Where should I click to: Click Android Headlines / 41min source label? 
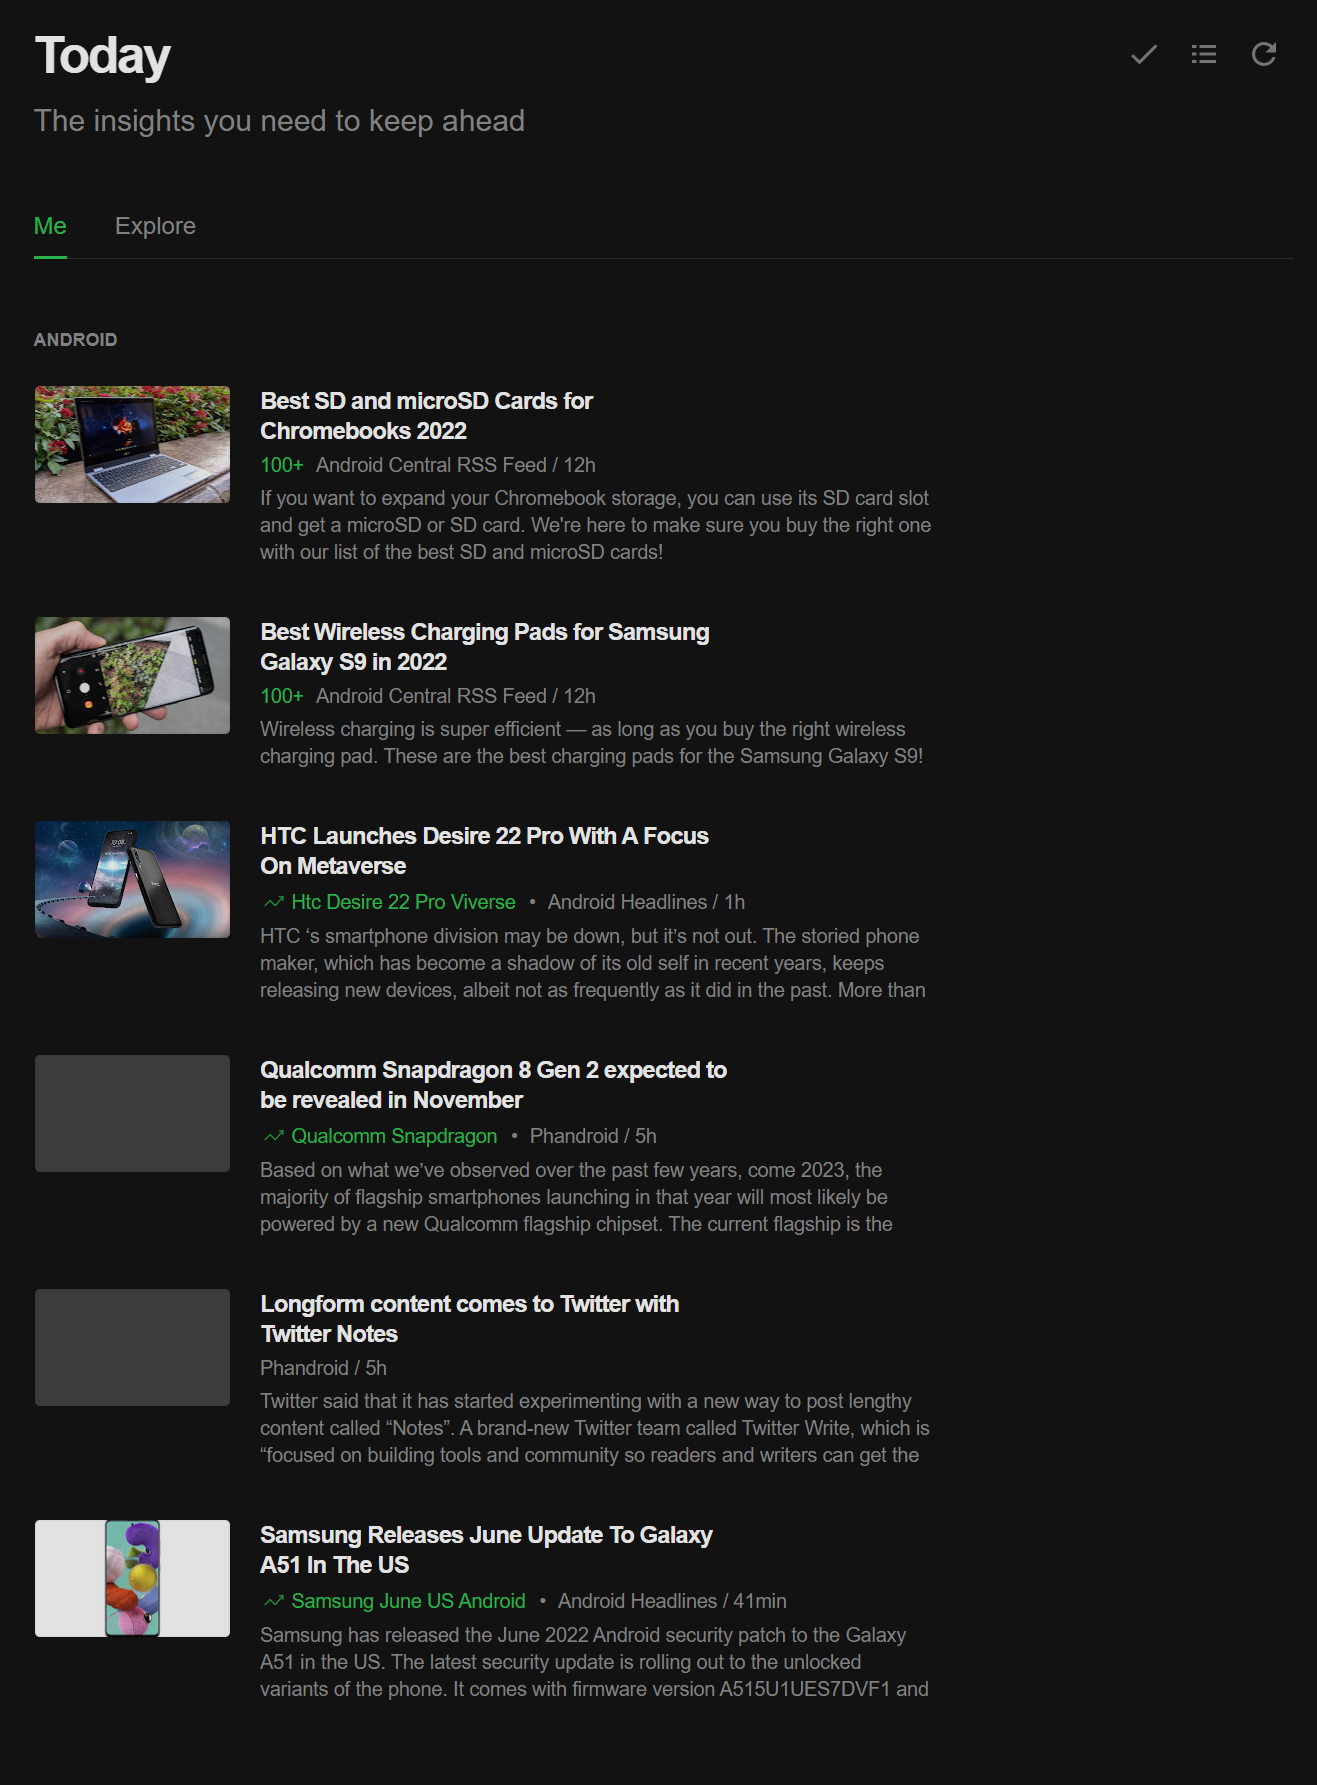pyautogui.click(x=672, y=1601)
